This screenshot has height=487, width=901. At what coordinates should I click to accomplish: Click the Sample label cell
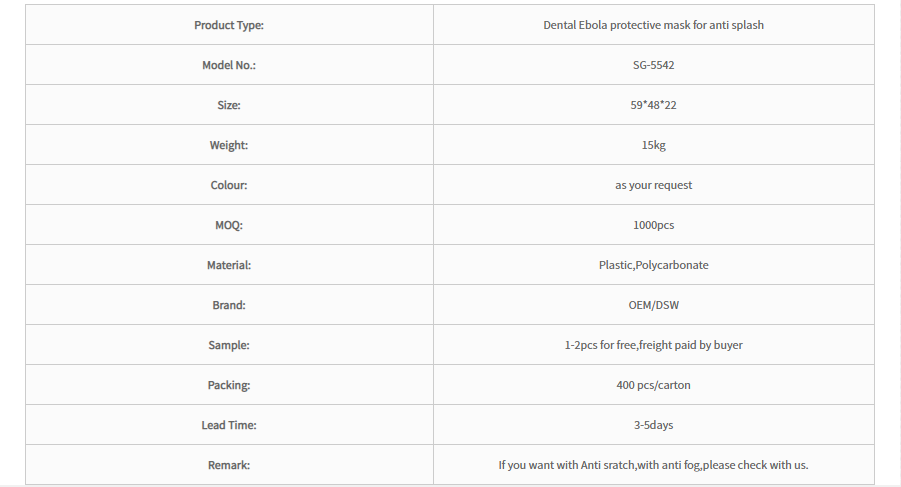click(x=229, y=345)
